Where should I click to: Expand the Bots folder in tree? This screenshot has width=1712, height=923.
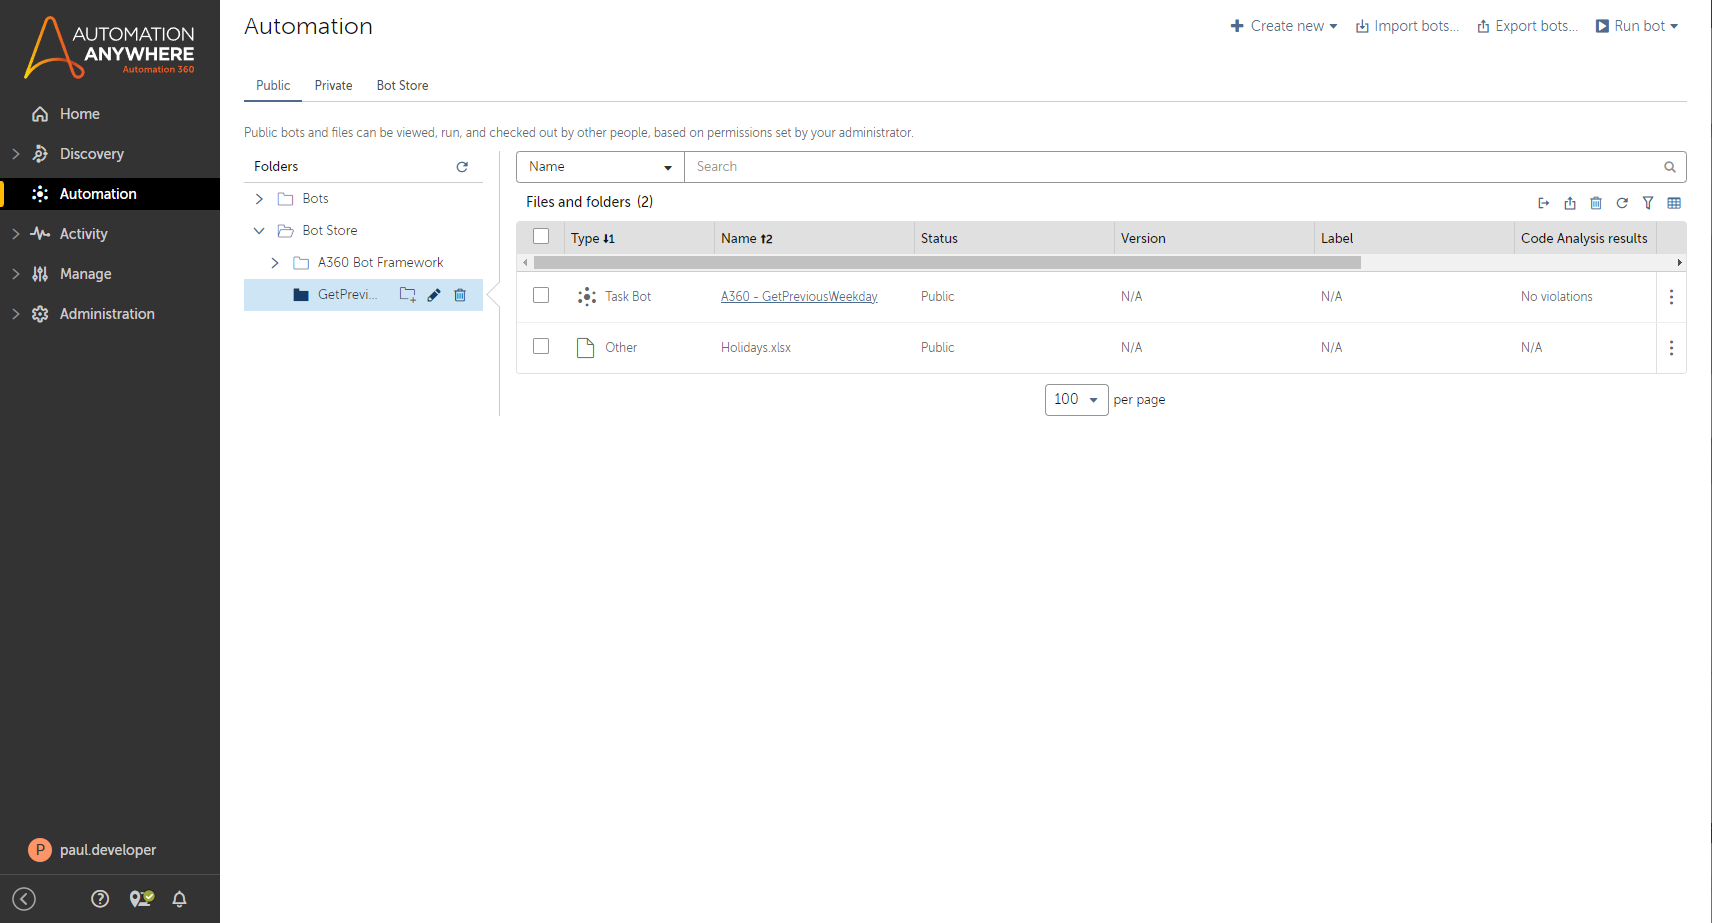click(x=259, y=199)
